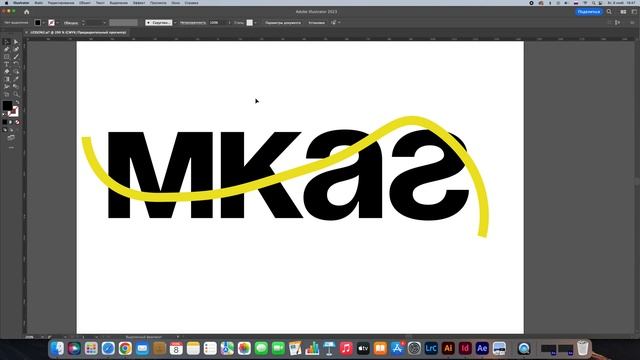Open the stroke weight dropdown
Image resolution: width=640 pixels, height=360 pixels.
pyautogui.click(x=104, y=22)
